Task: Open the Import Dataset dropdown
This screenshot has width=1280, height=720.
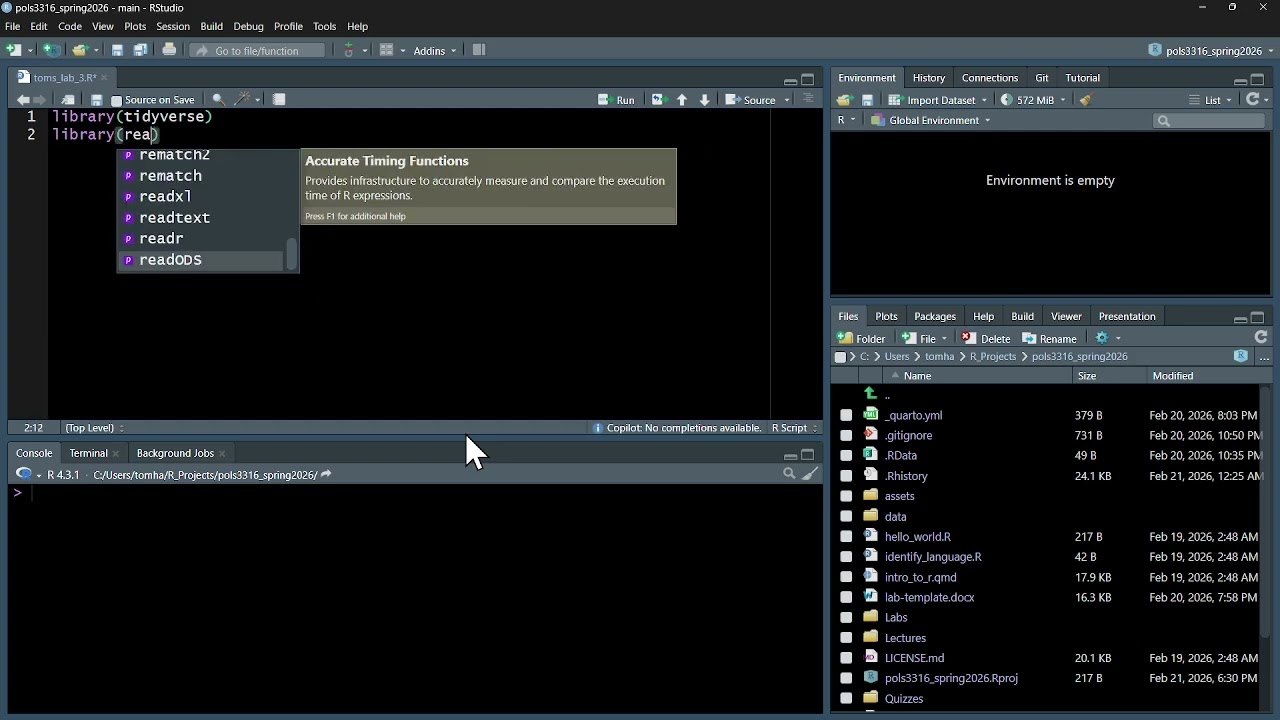Action: point(938,100)
